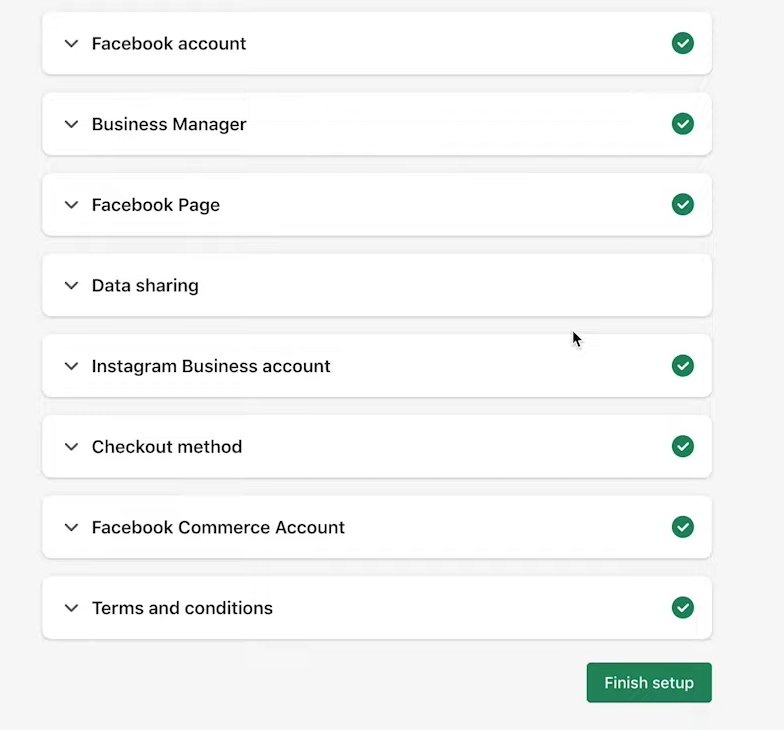This screenshot has width=784, height=730.
Task: Click the "Terms and conditions" section title
Action: pyautogui.click(x=182, y=608)
